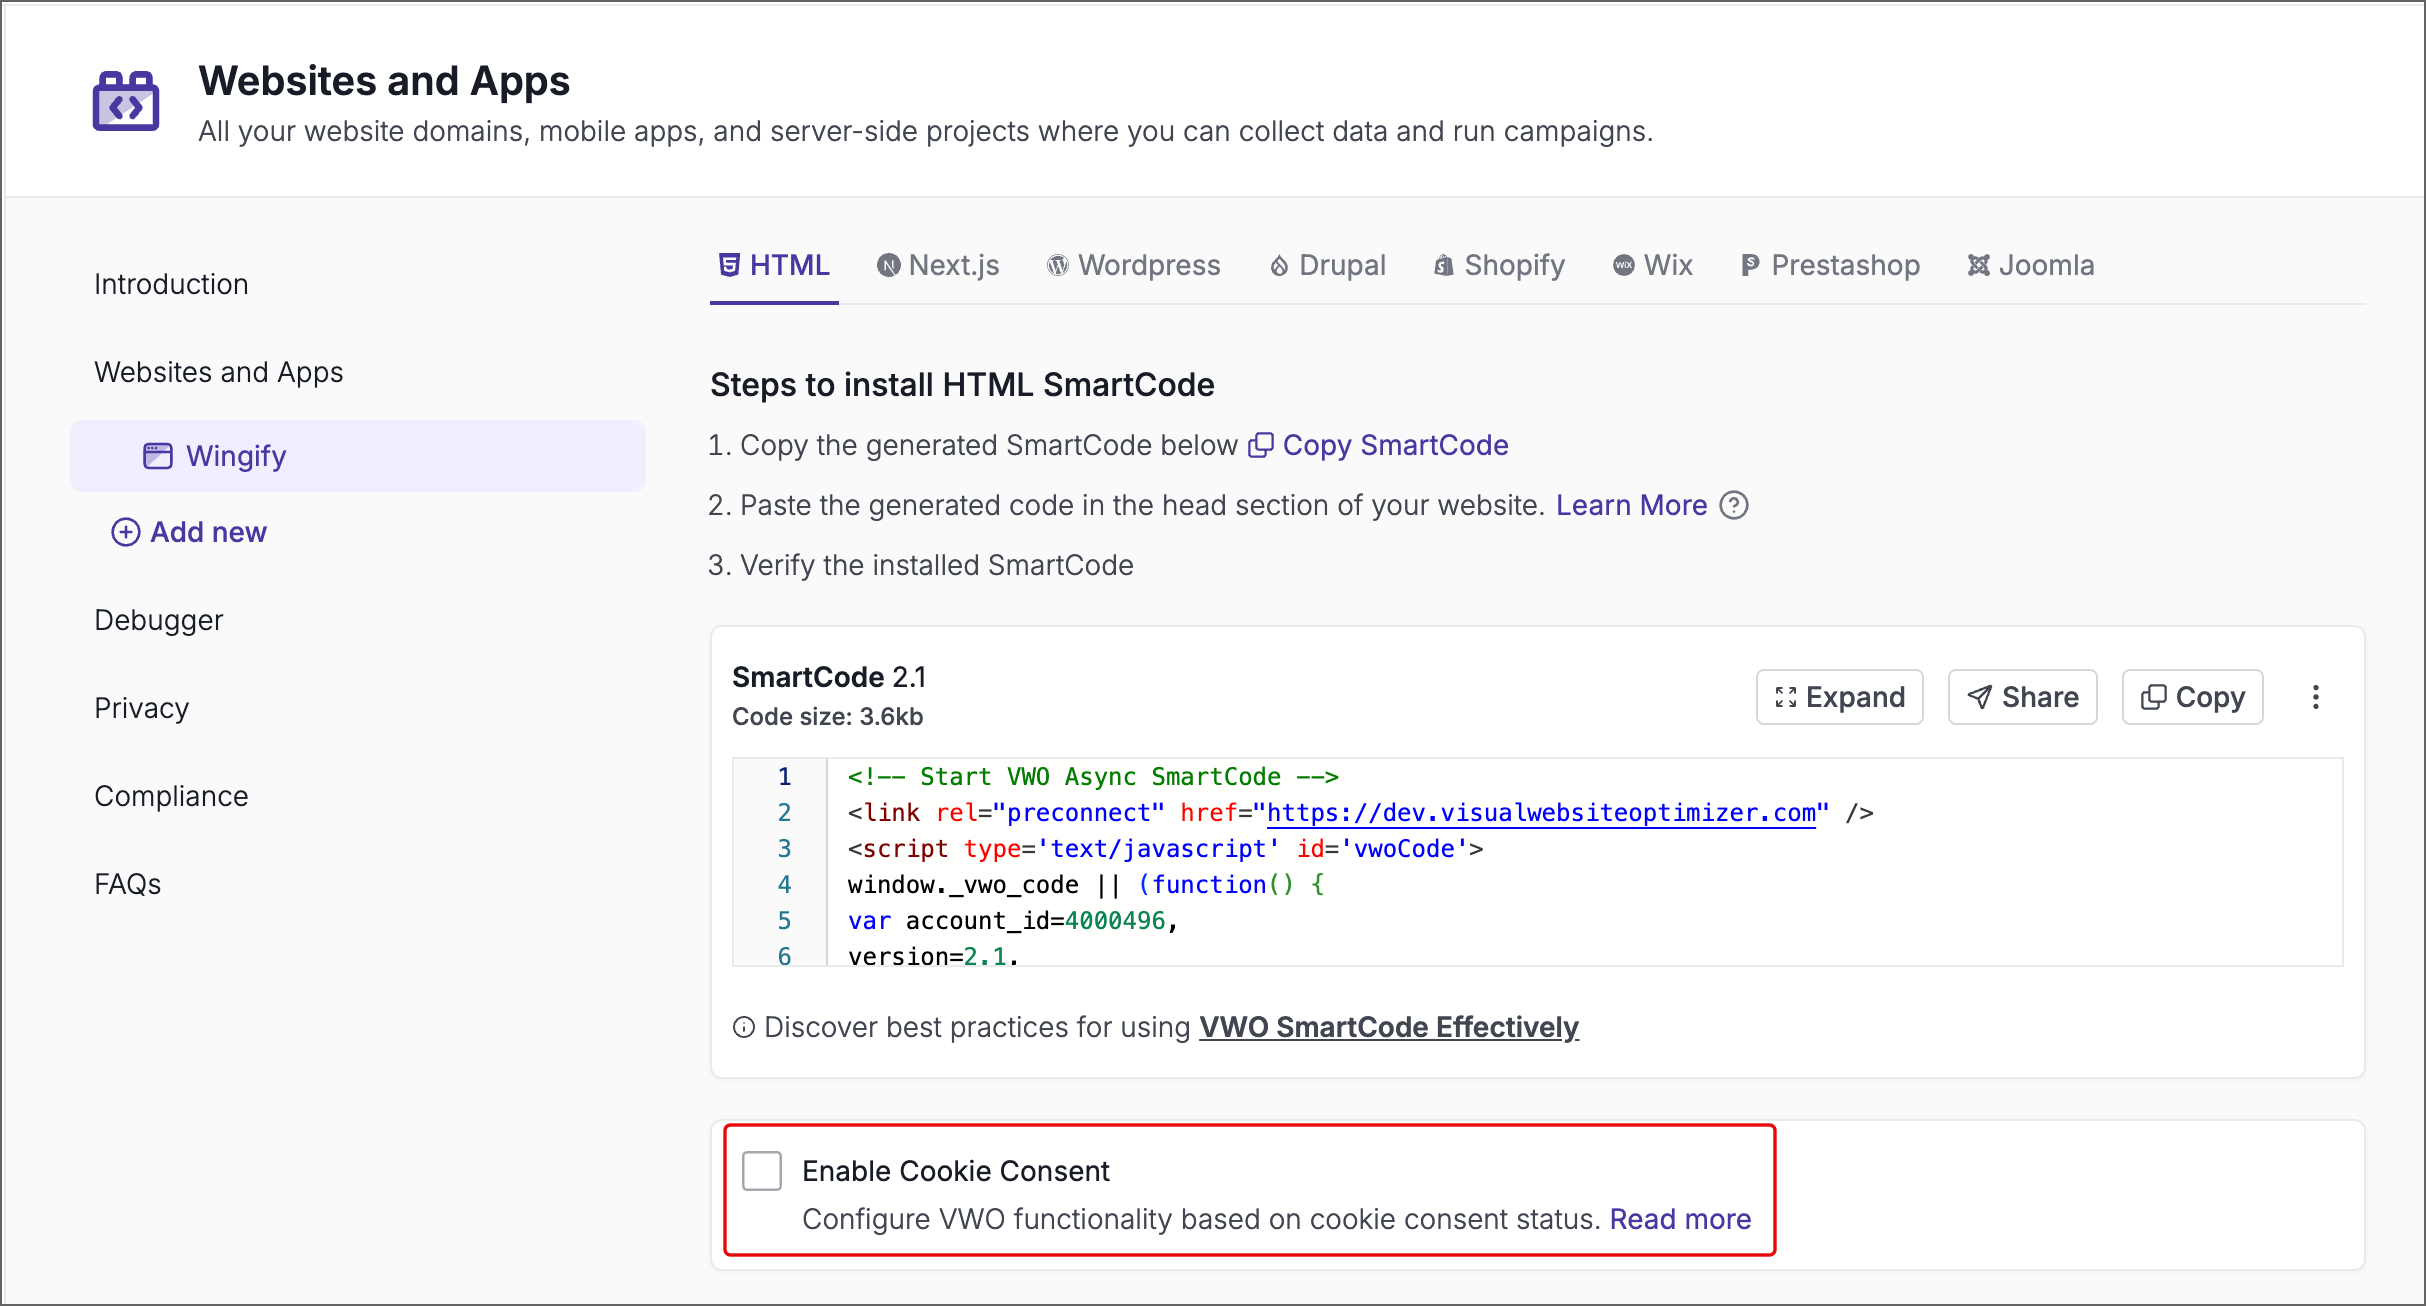Open Introduction in the sidebar
The height and width of the screenshot is (1306, 2426).
[x=171, y=284]
